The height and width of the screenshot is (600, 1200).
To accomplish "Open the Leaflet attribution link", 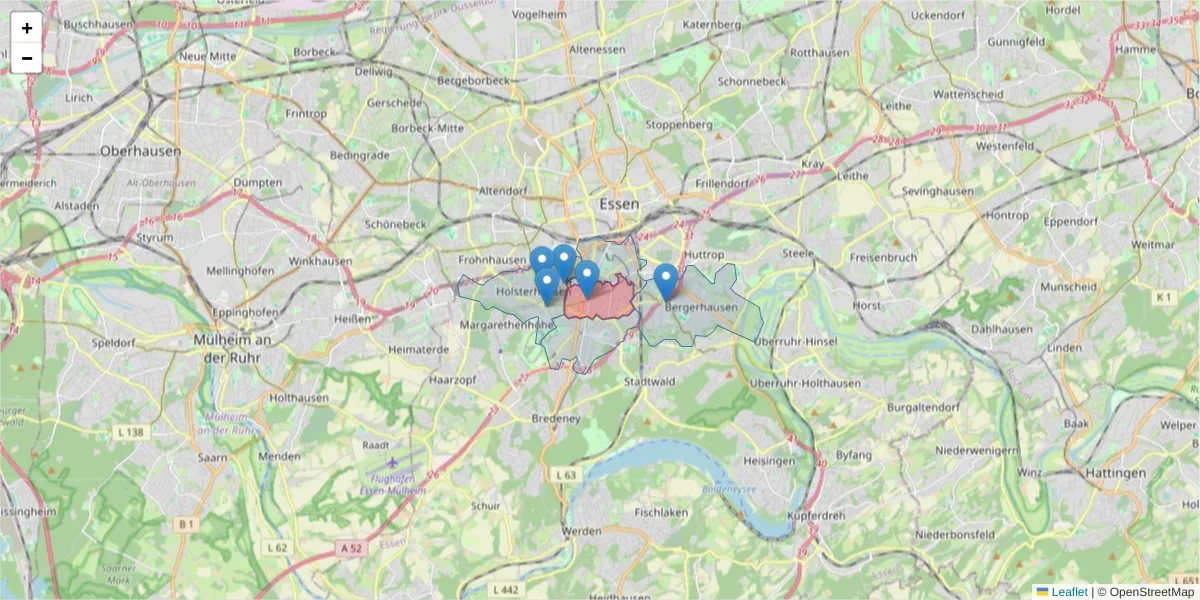I will tap(1069, 592).
